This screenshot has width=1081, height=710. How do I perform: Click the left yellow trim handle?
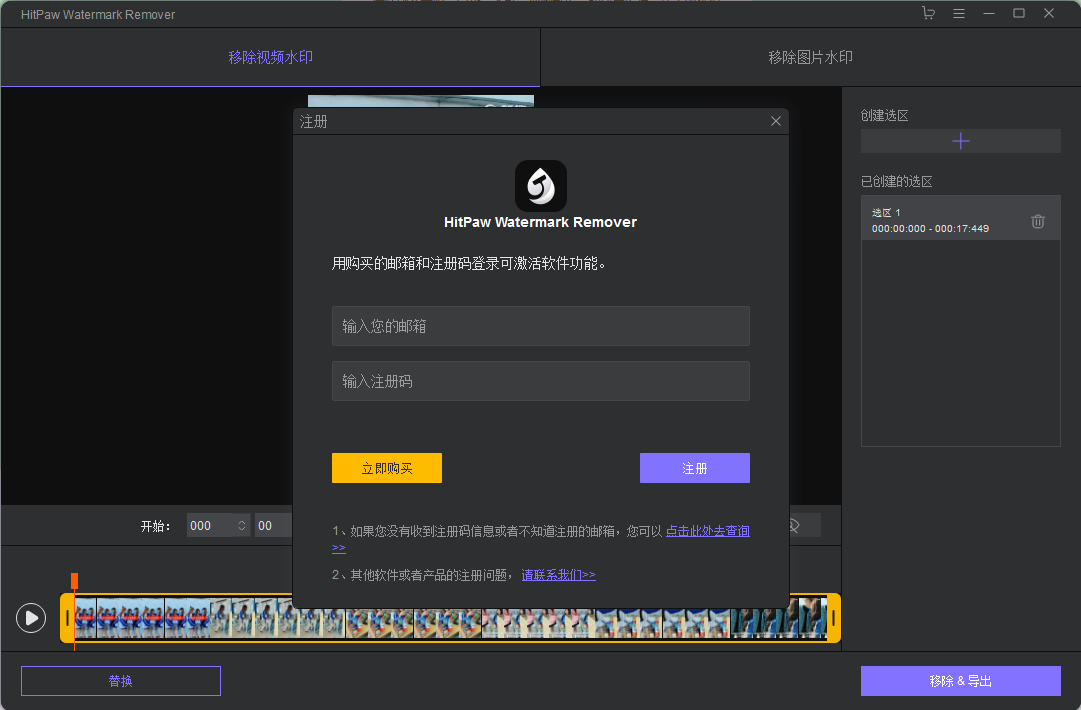67,618
